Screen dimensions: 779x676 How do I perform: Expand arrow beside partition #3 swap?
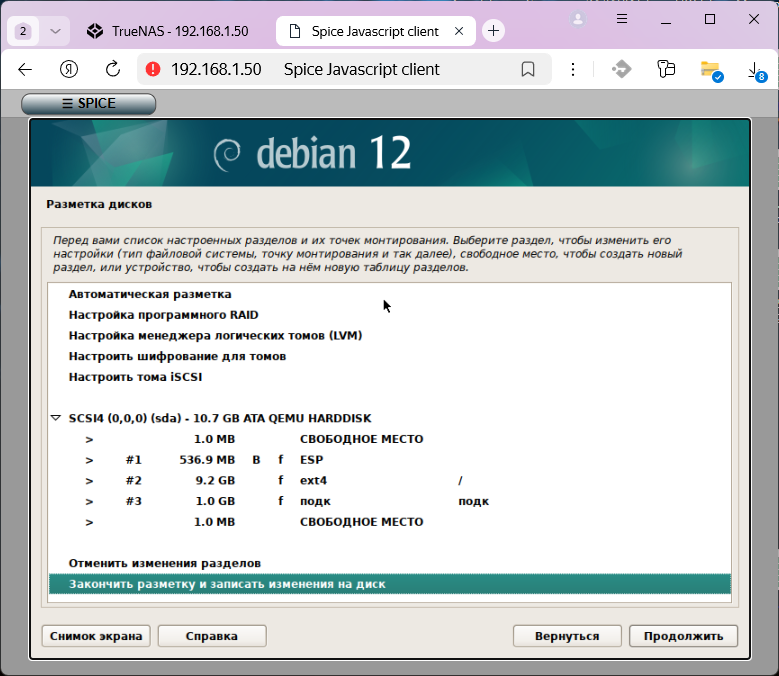pos(89,502)
